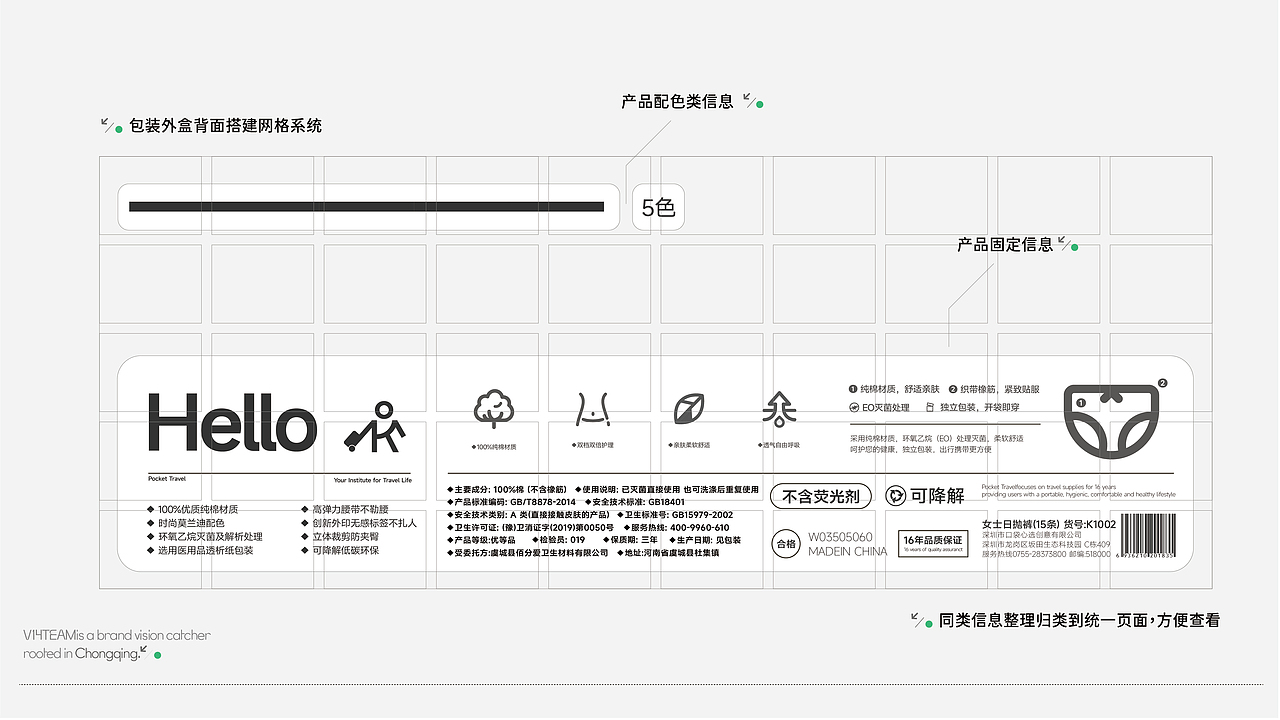
Task: Click 安全技术标准: GB18401
Action: [634, 502]
